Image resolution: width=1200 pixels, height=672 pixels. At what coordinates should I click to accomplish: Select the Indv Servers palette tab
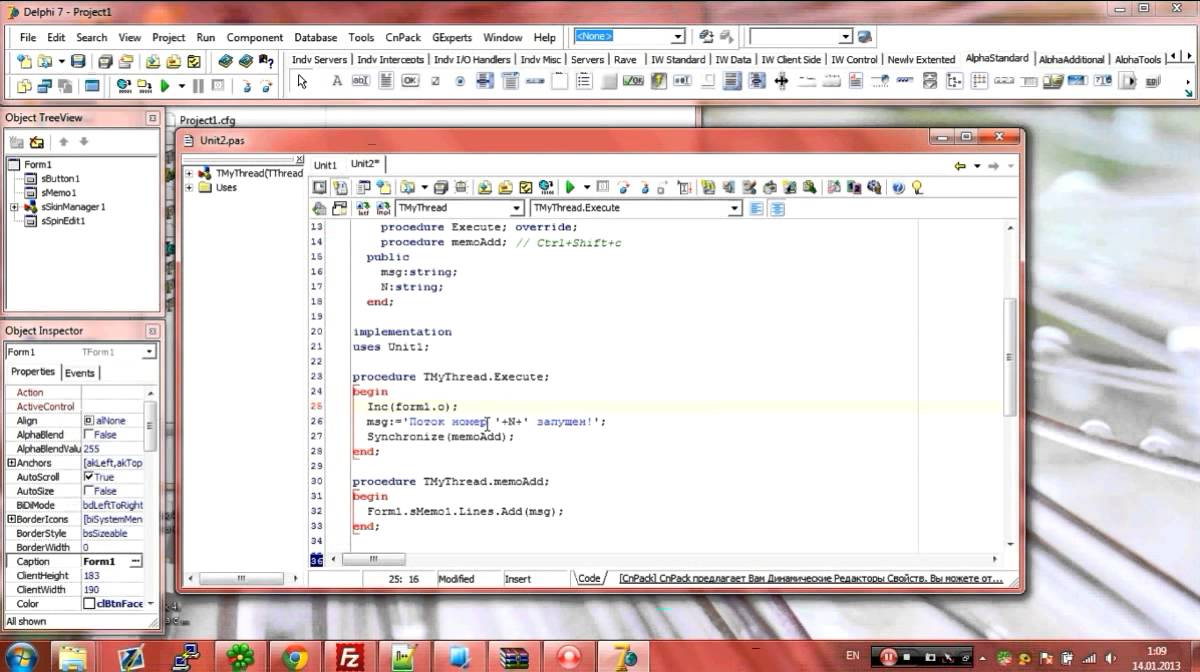(x=319, y=60)
